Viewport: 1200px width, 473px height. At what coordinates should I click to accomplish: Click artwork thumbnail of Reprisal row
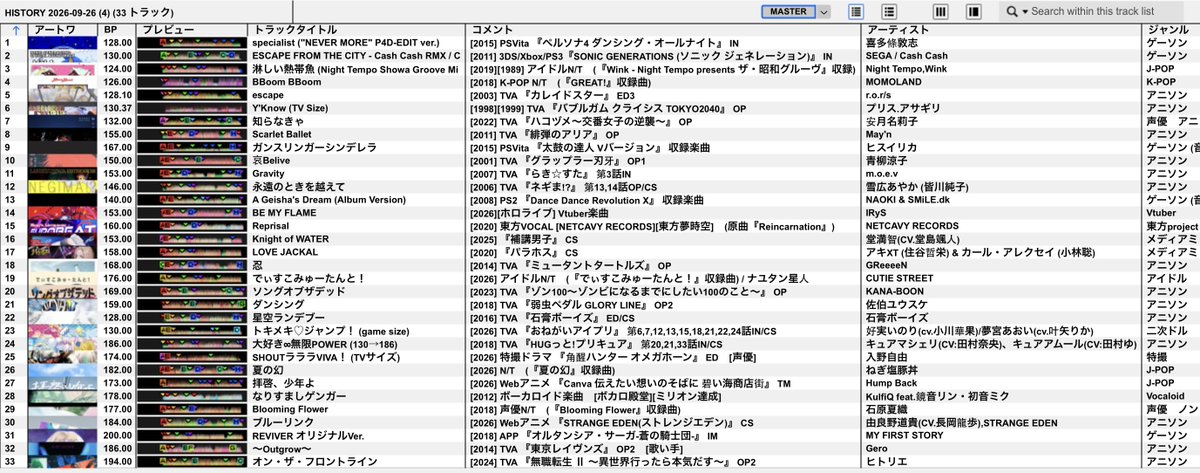63,226
